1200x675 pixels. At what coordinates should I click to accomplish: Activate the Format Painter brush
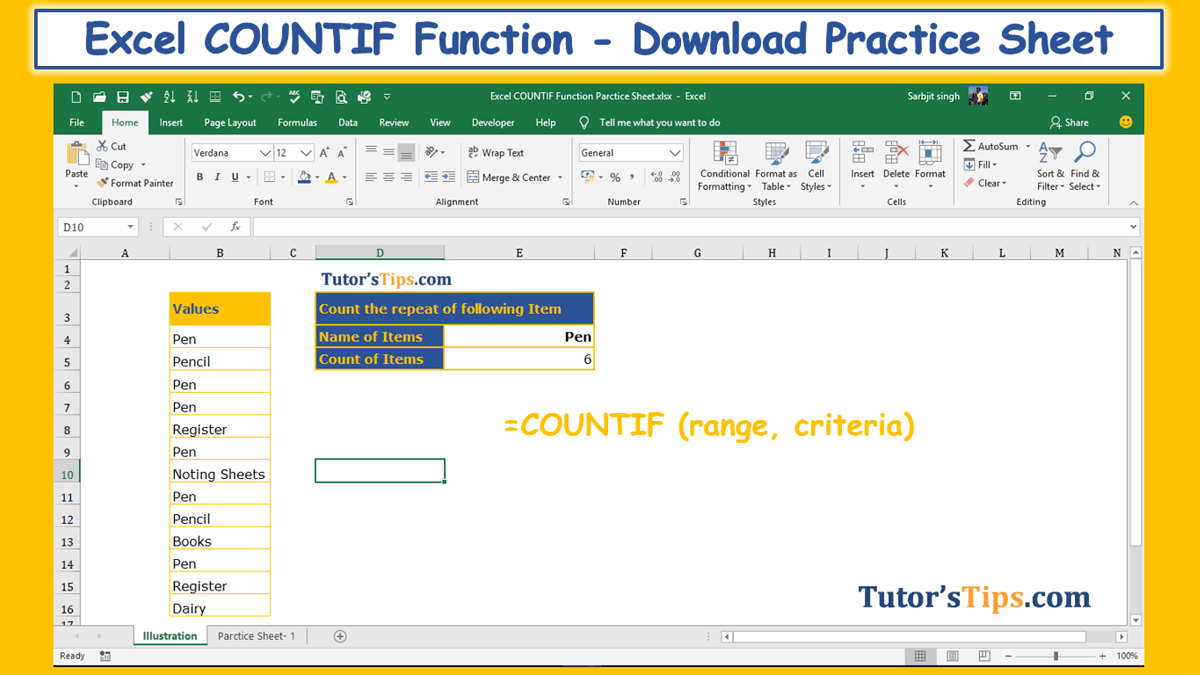[x=135, y=183]
